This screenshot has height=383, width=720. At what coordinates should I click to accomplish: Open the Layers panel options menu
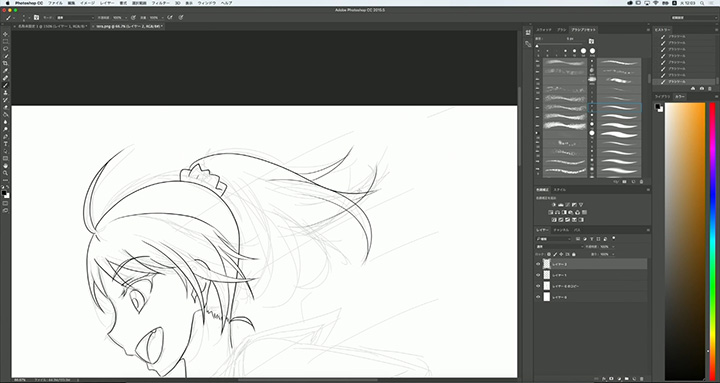pyautogui.click(x=648, y=230)
